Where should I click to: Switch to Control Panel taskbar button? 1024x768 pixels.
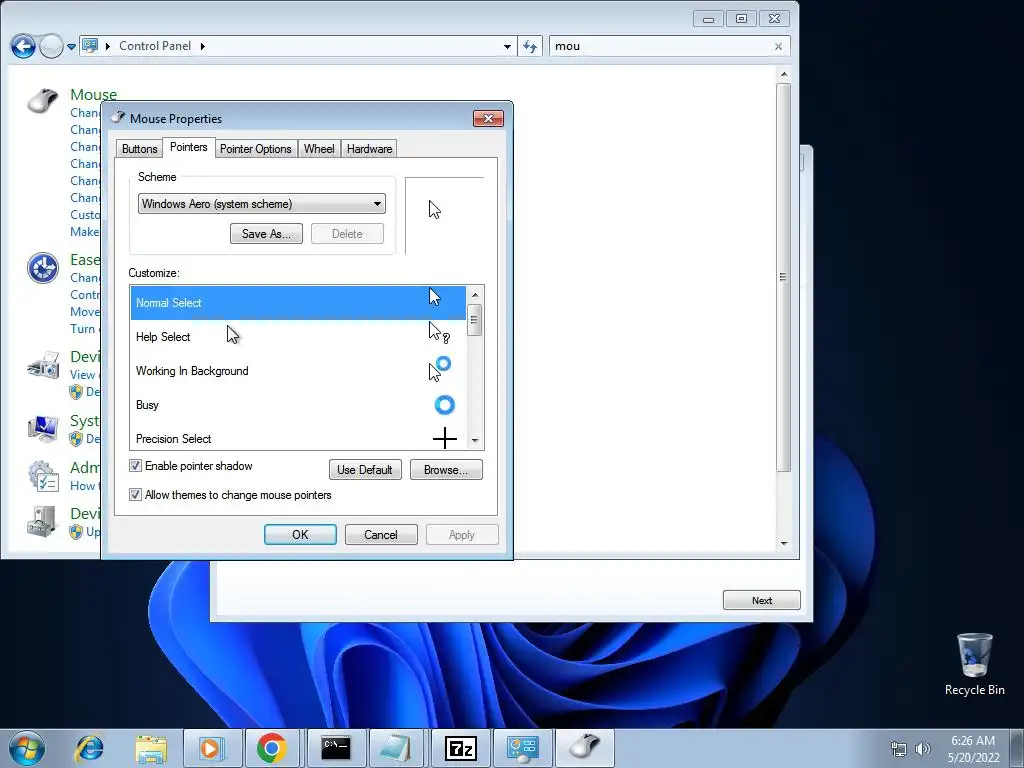point(522,748)
